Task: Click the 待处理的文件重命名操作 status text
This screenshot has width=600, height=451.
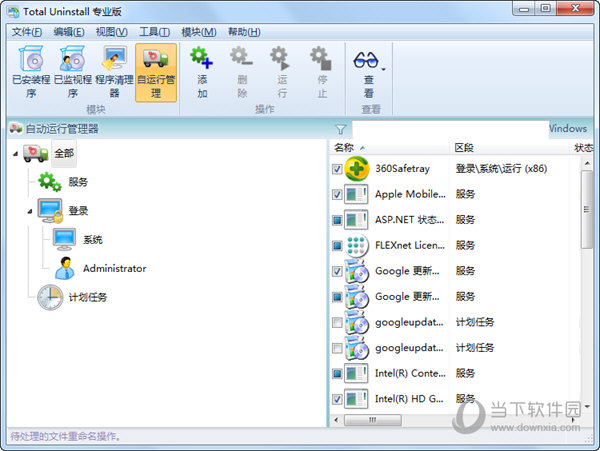Action: 65,436
